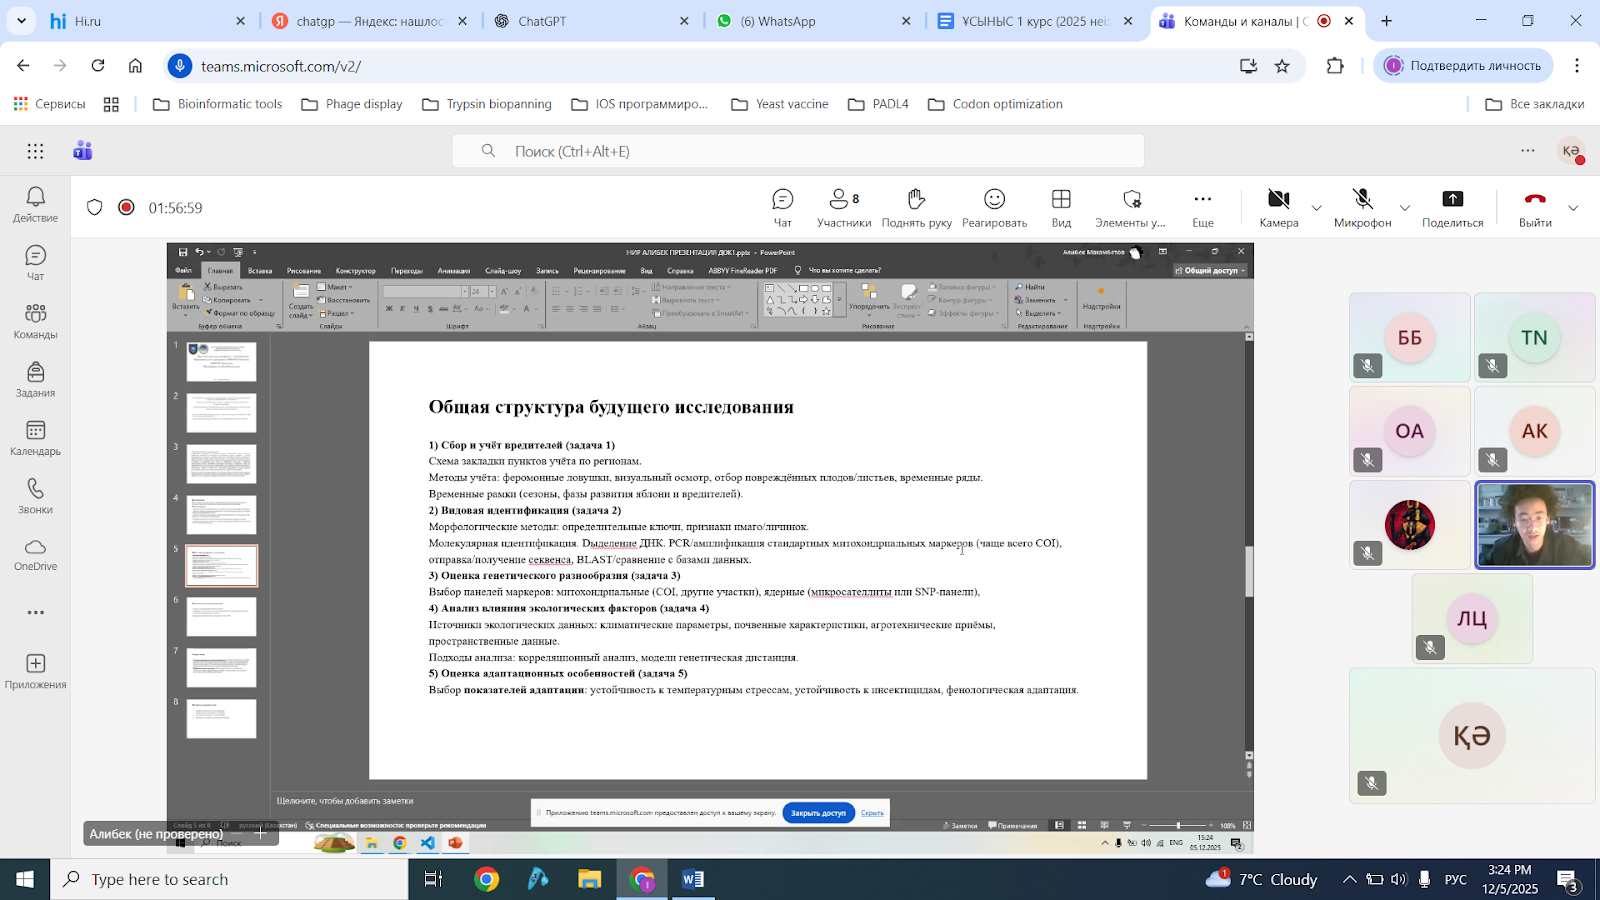
Task: Open Calendar in the Teams sidebar
Action: point(35,438)
